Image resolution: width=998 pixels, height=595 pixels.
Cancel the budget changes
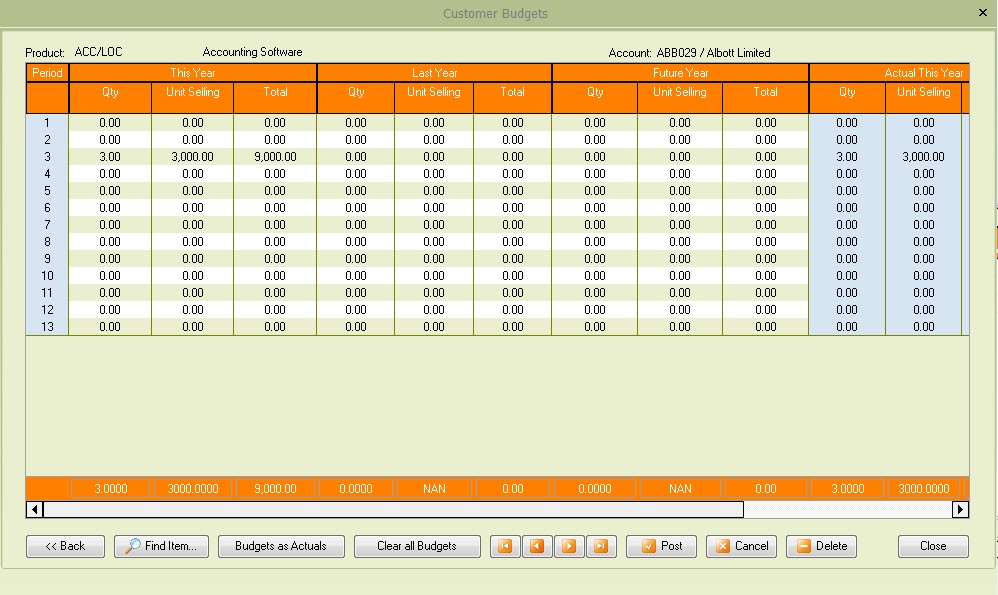point(741,546)
